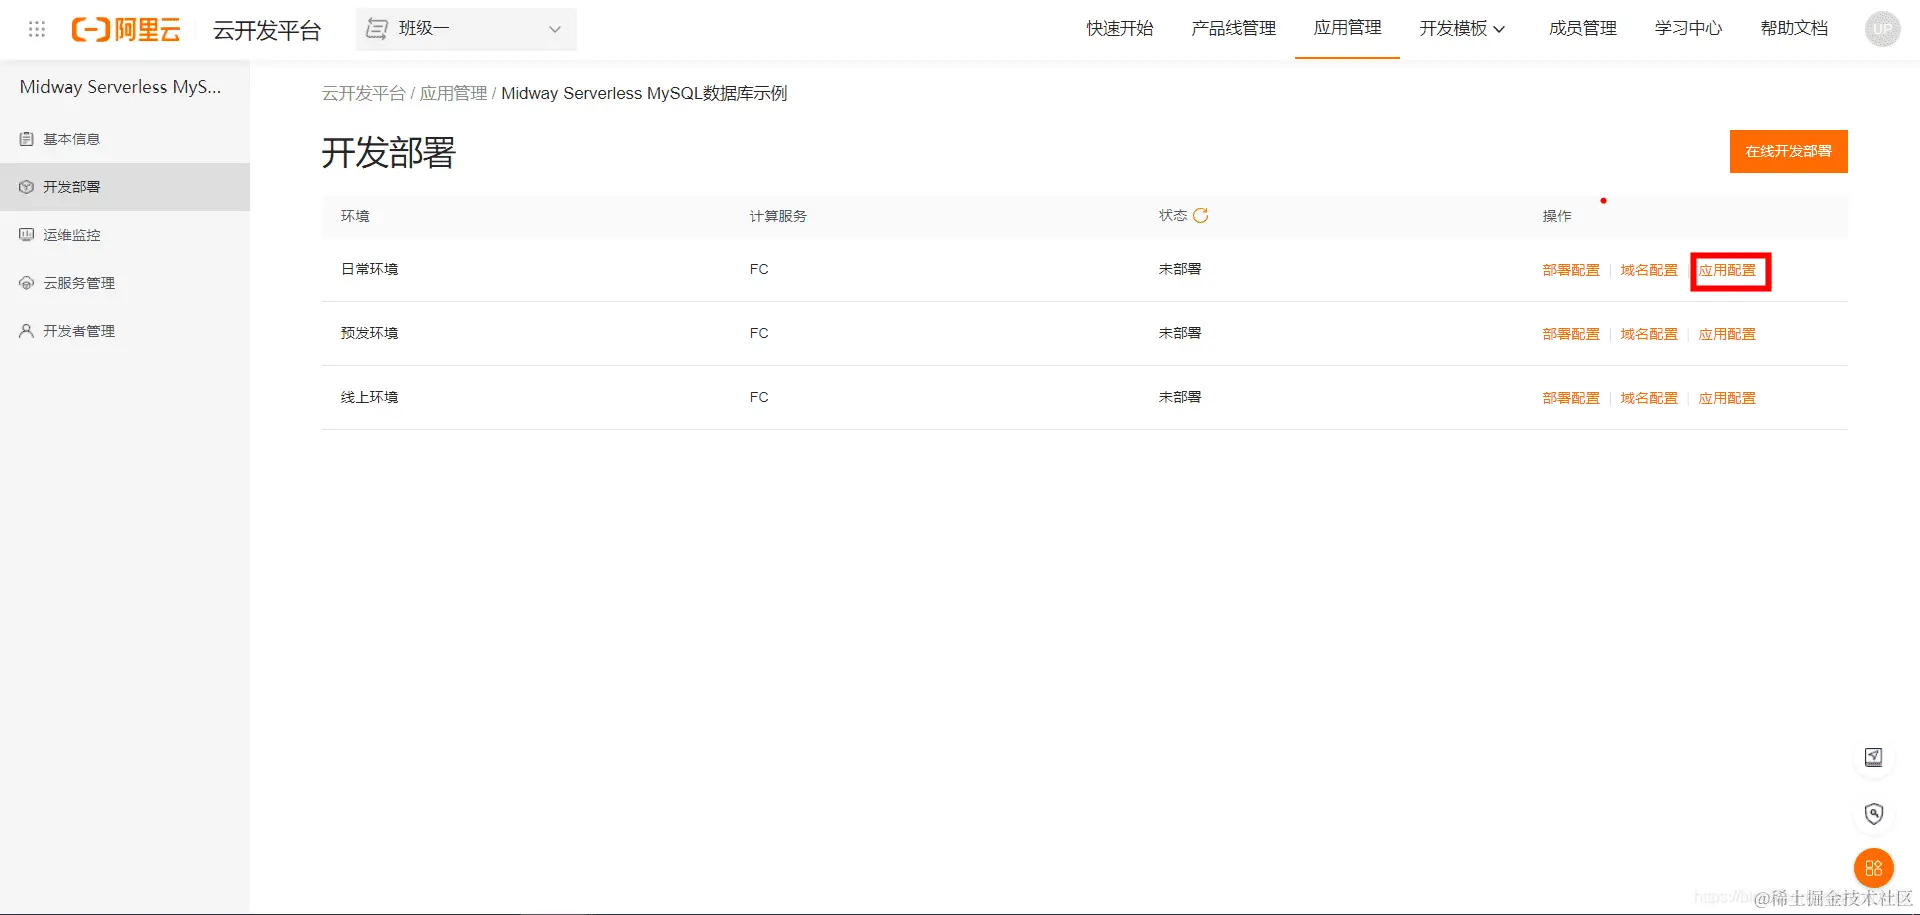Open the user avatar menu
This screenshot has width=1920, height=915.
click(1882, 29)
